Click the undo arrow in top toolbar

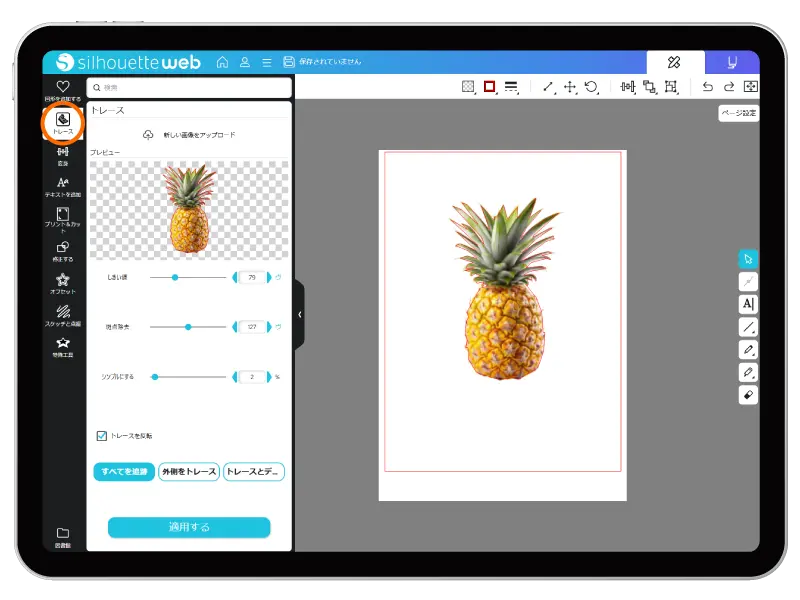tap(708, 87)
